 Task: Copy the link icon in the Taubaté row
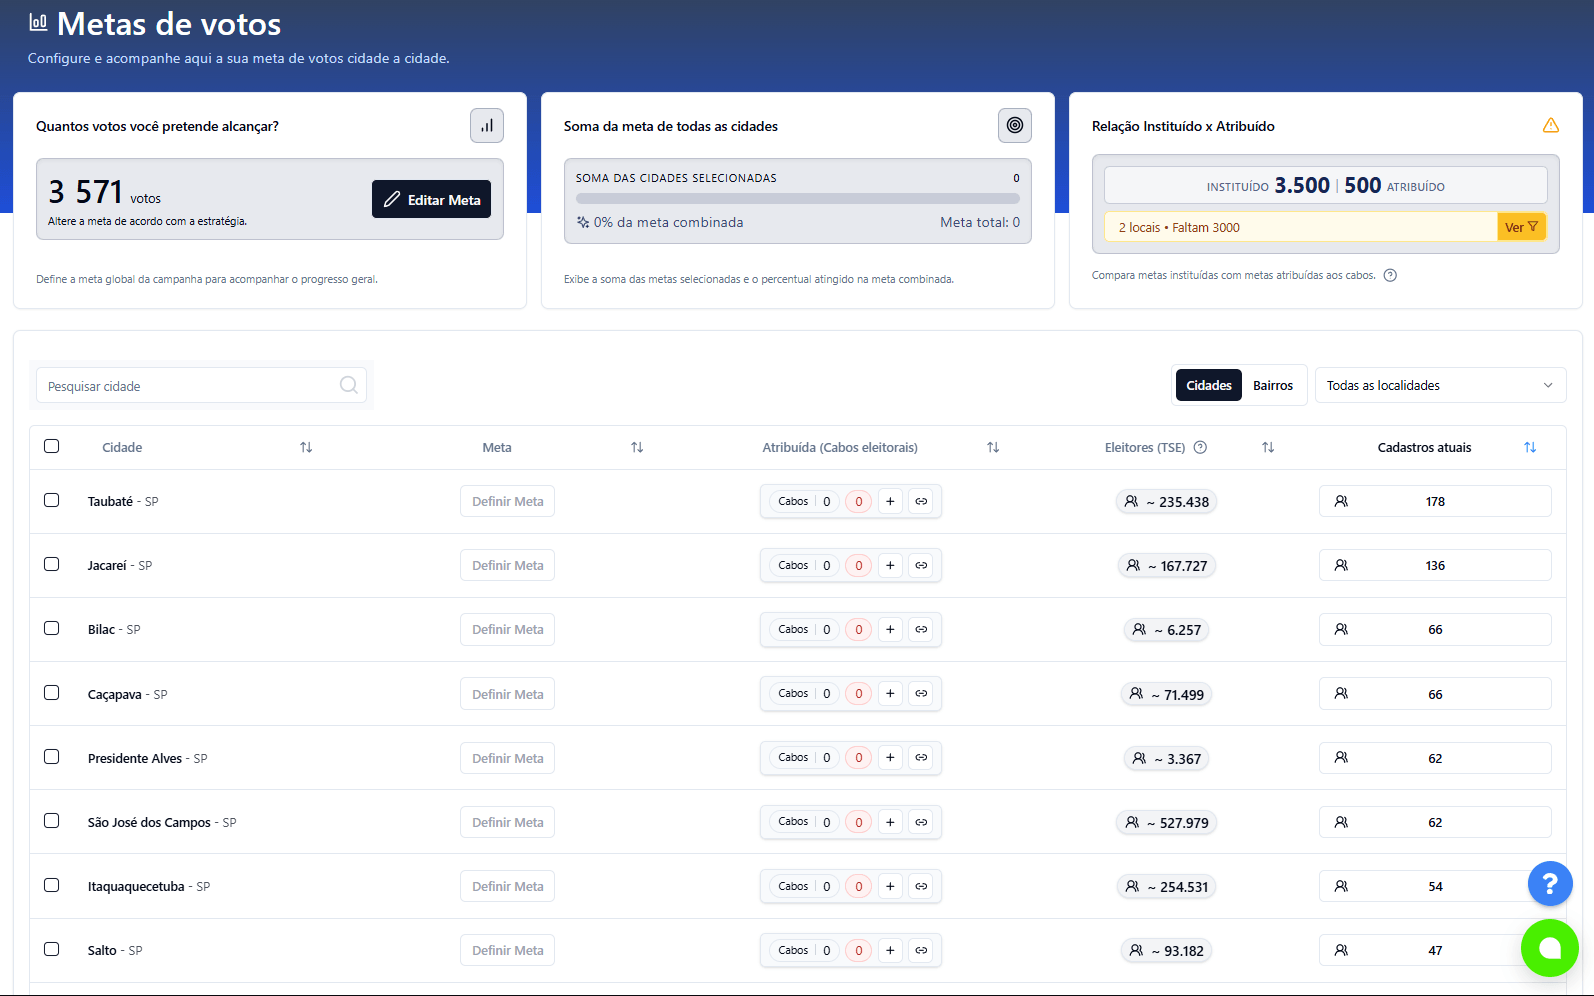click(921, 501)
